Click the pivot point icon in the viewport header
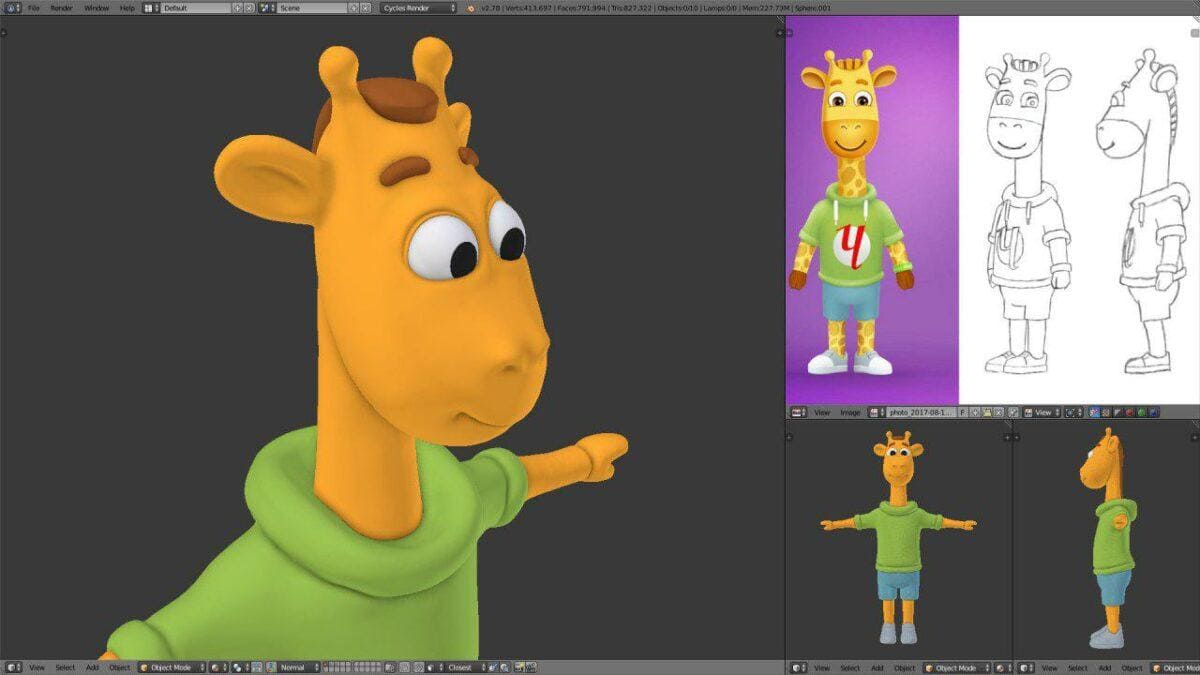 (x=236, y=666)
